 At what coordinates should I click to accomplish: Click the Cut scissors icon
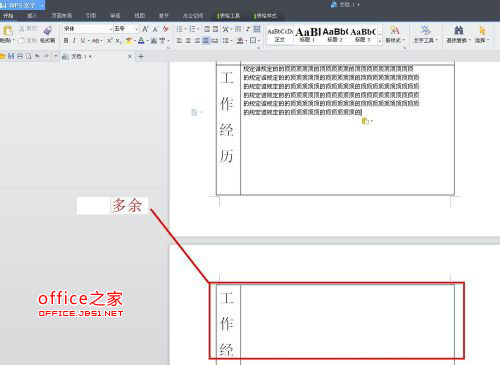click(x=22, y=29)
